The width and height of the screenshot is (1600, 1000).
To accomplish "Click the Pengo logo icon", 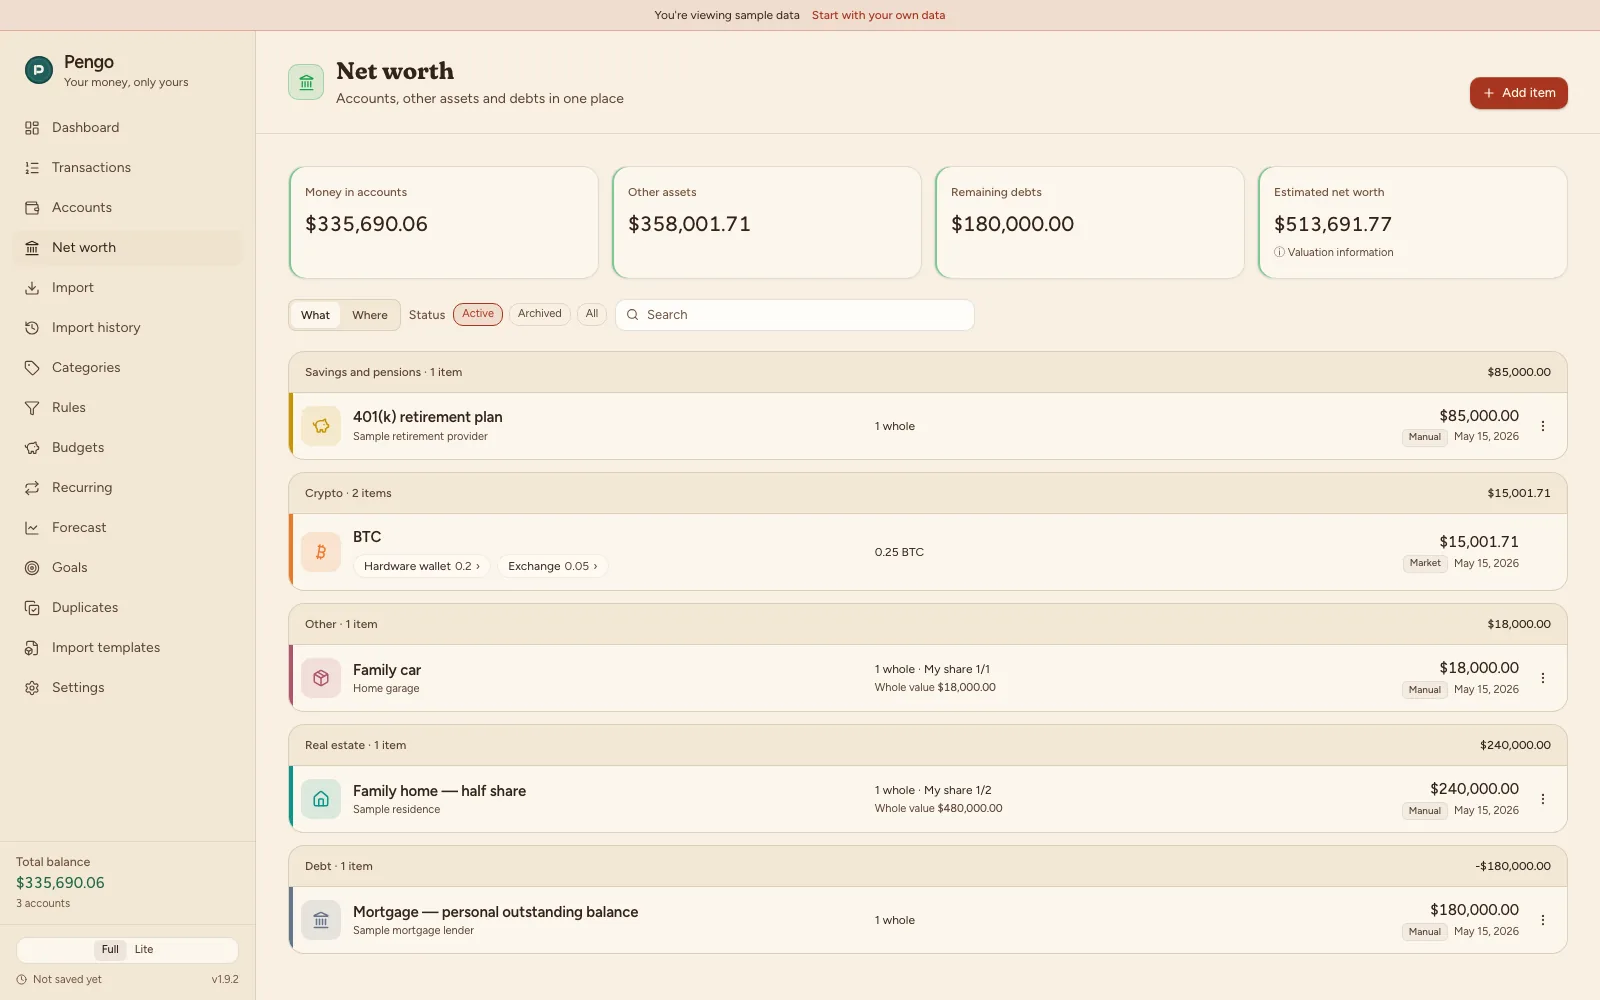I will pos(38,70).
